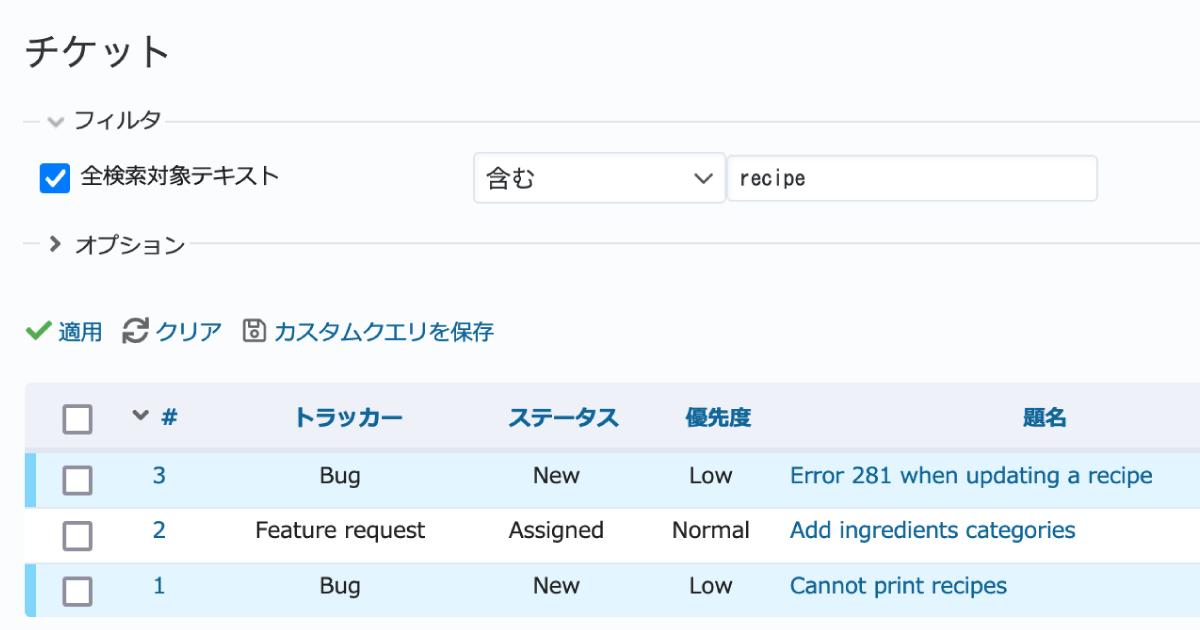Image resolution: width=1200 pixels, height=630 pixels.
Task: Click the sort arrow beside # column
Action: [140, 416]
